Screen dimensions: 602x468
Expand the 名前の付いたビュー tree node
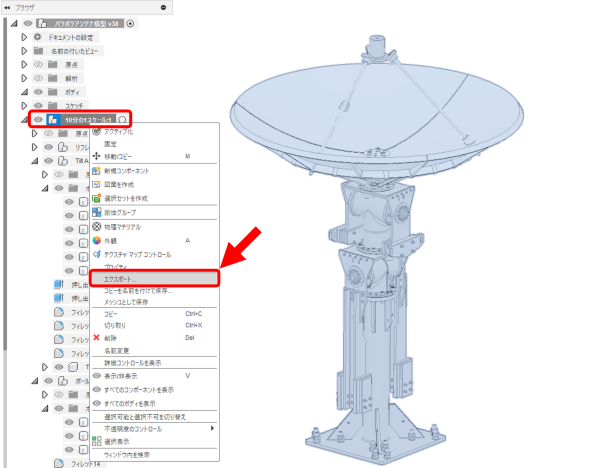click(25, 50)
